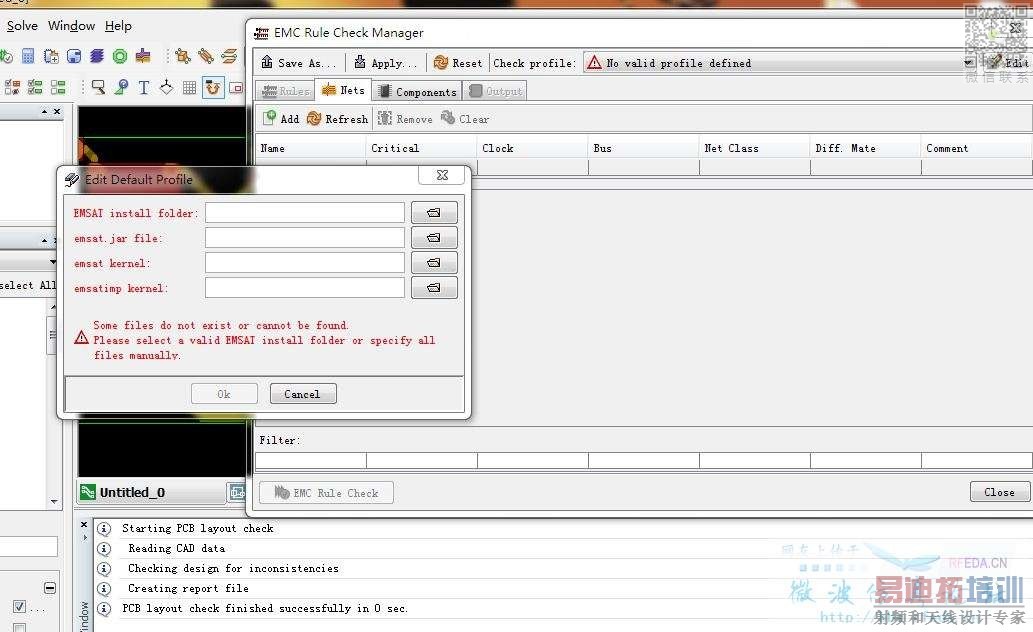This screenshot has width=1033, height=632.
Task: Sort by the Clock column header
Action: click(x=532, y=148)
